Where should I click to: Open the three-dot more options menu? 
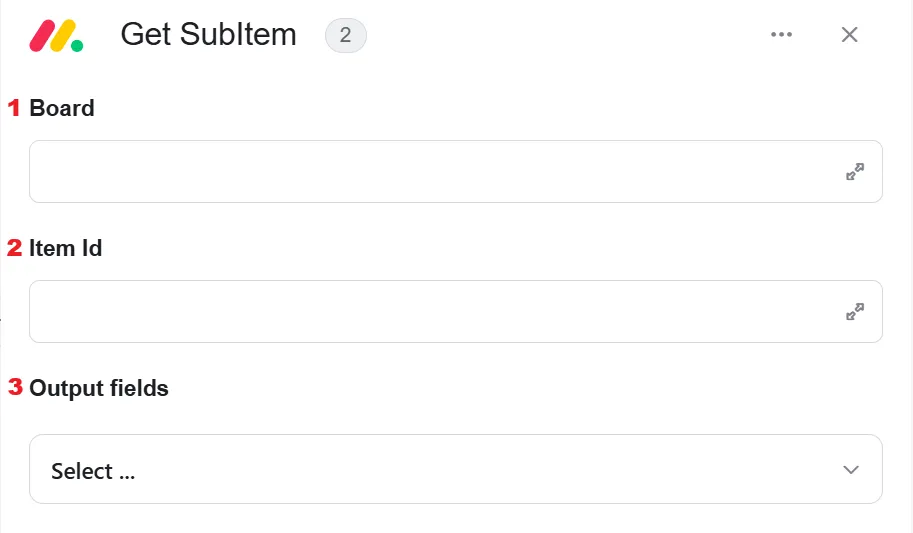[x=781, y=34]
